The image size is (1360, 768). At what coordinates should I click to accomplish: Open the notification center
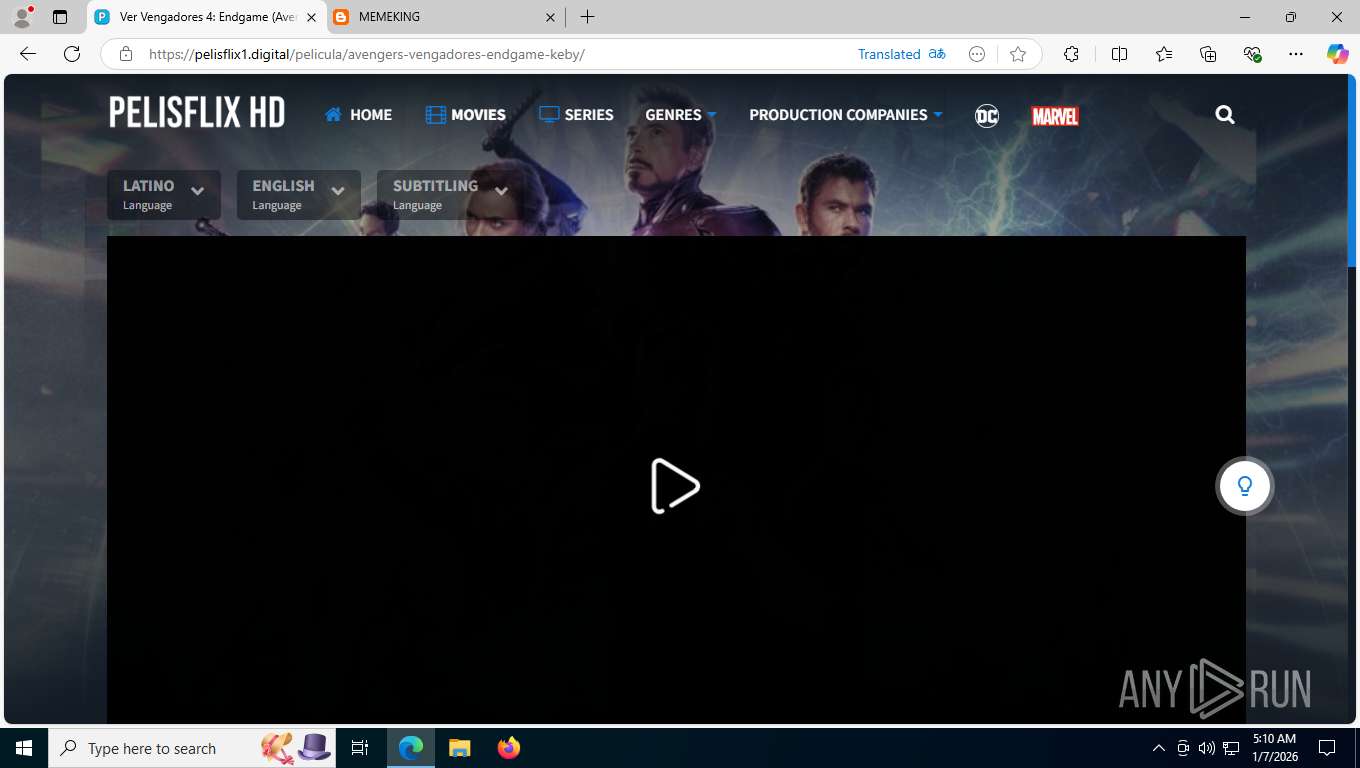[x=1327, y=748]
